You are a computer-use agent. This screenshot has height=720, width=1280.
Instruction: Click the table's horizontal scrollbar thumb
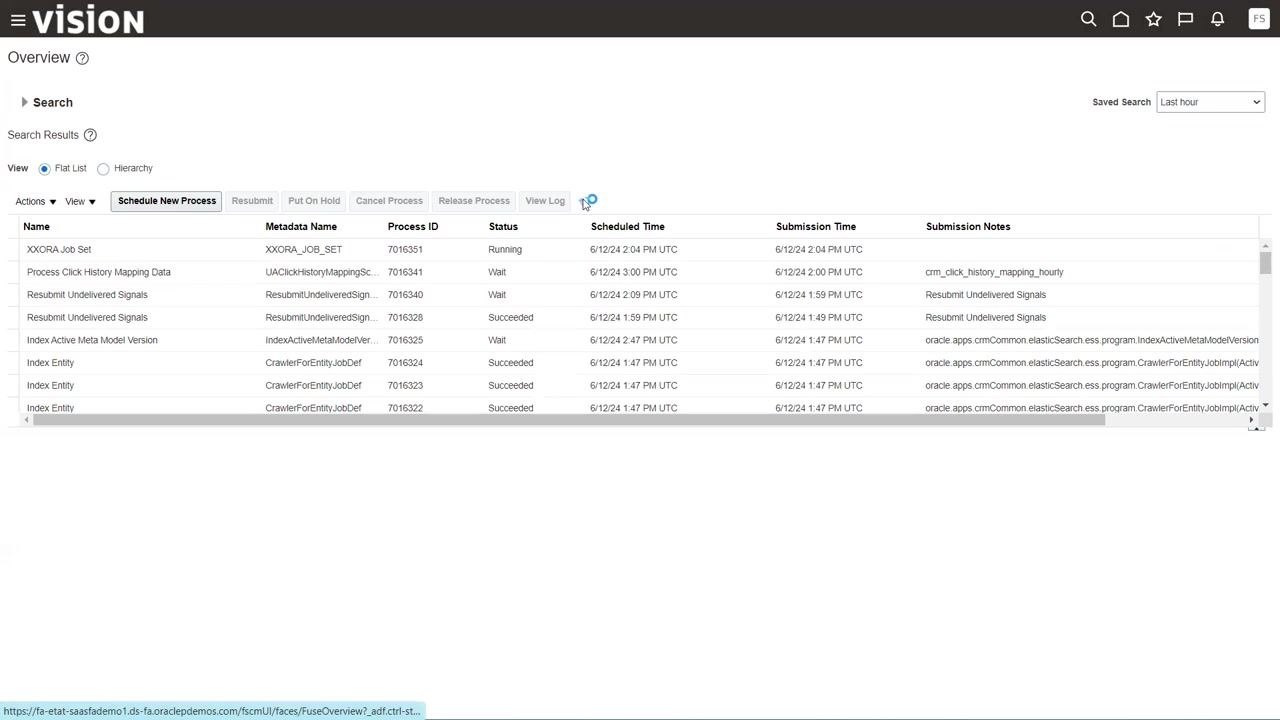(569, 420)
